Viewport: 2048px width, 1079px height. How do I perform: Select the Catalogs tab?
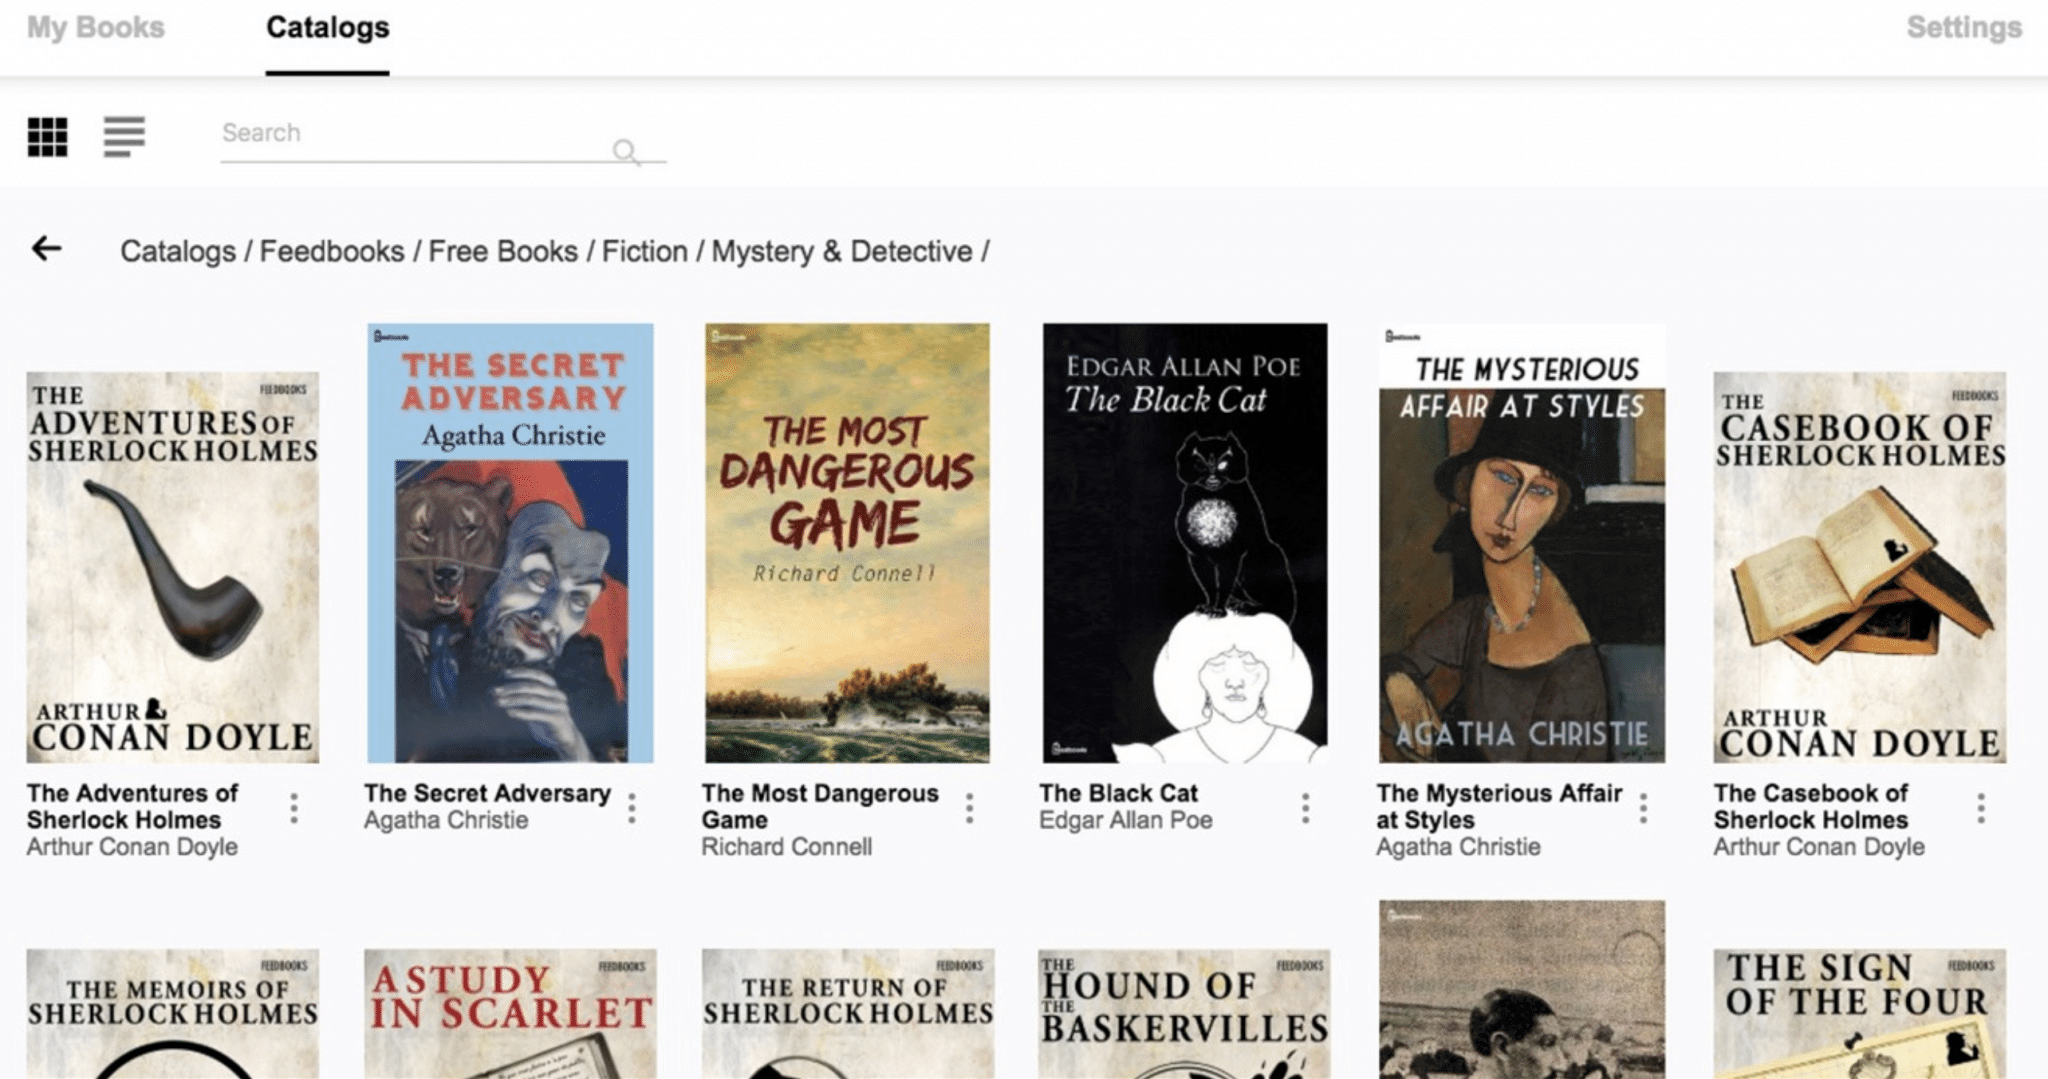328,27
